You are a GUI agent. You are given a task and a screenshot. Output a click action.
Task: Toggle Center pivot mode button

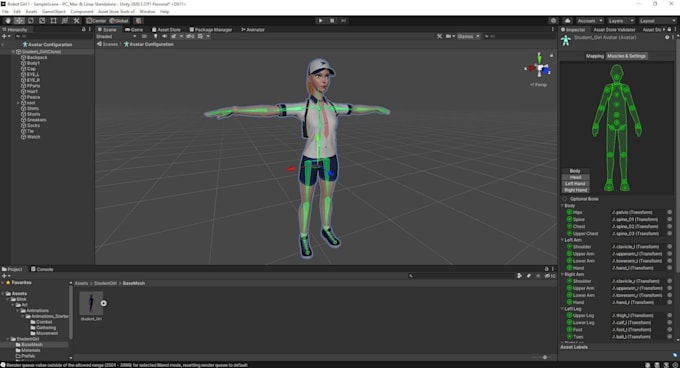point(96,21)
